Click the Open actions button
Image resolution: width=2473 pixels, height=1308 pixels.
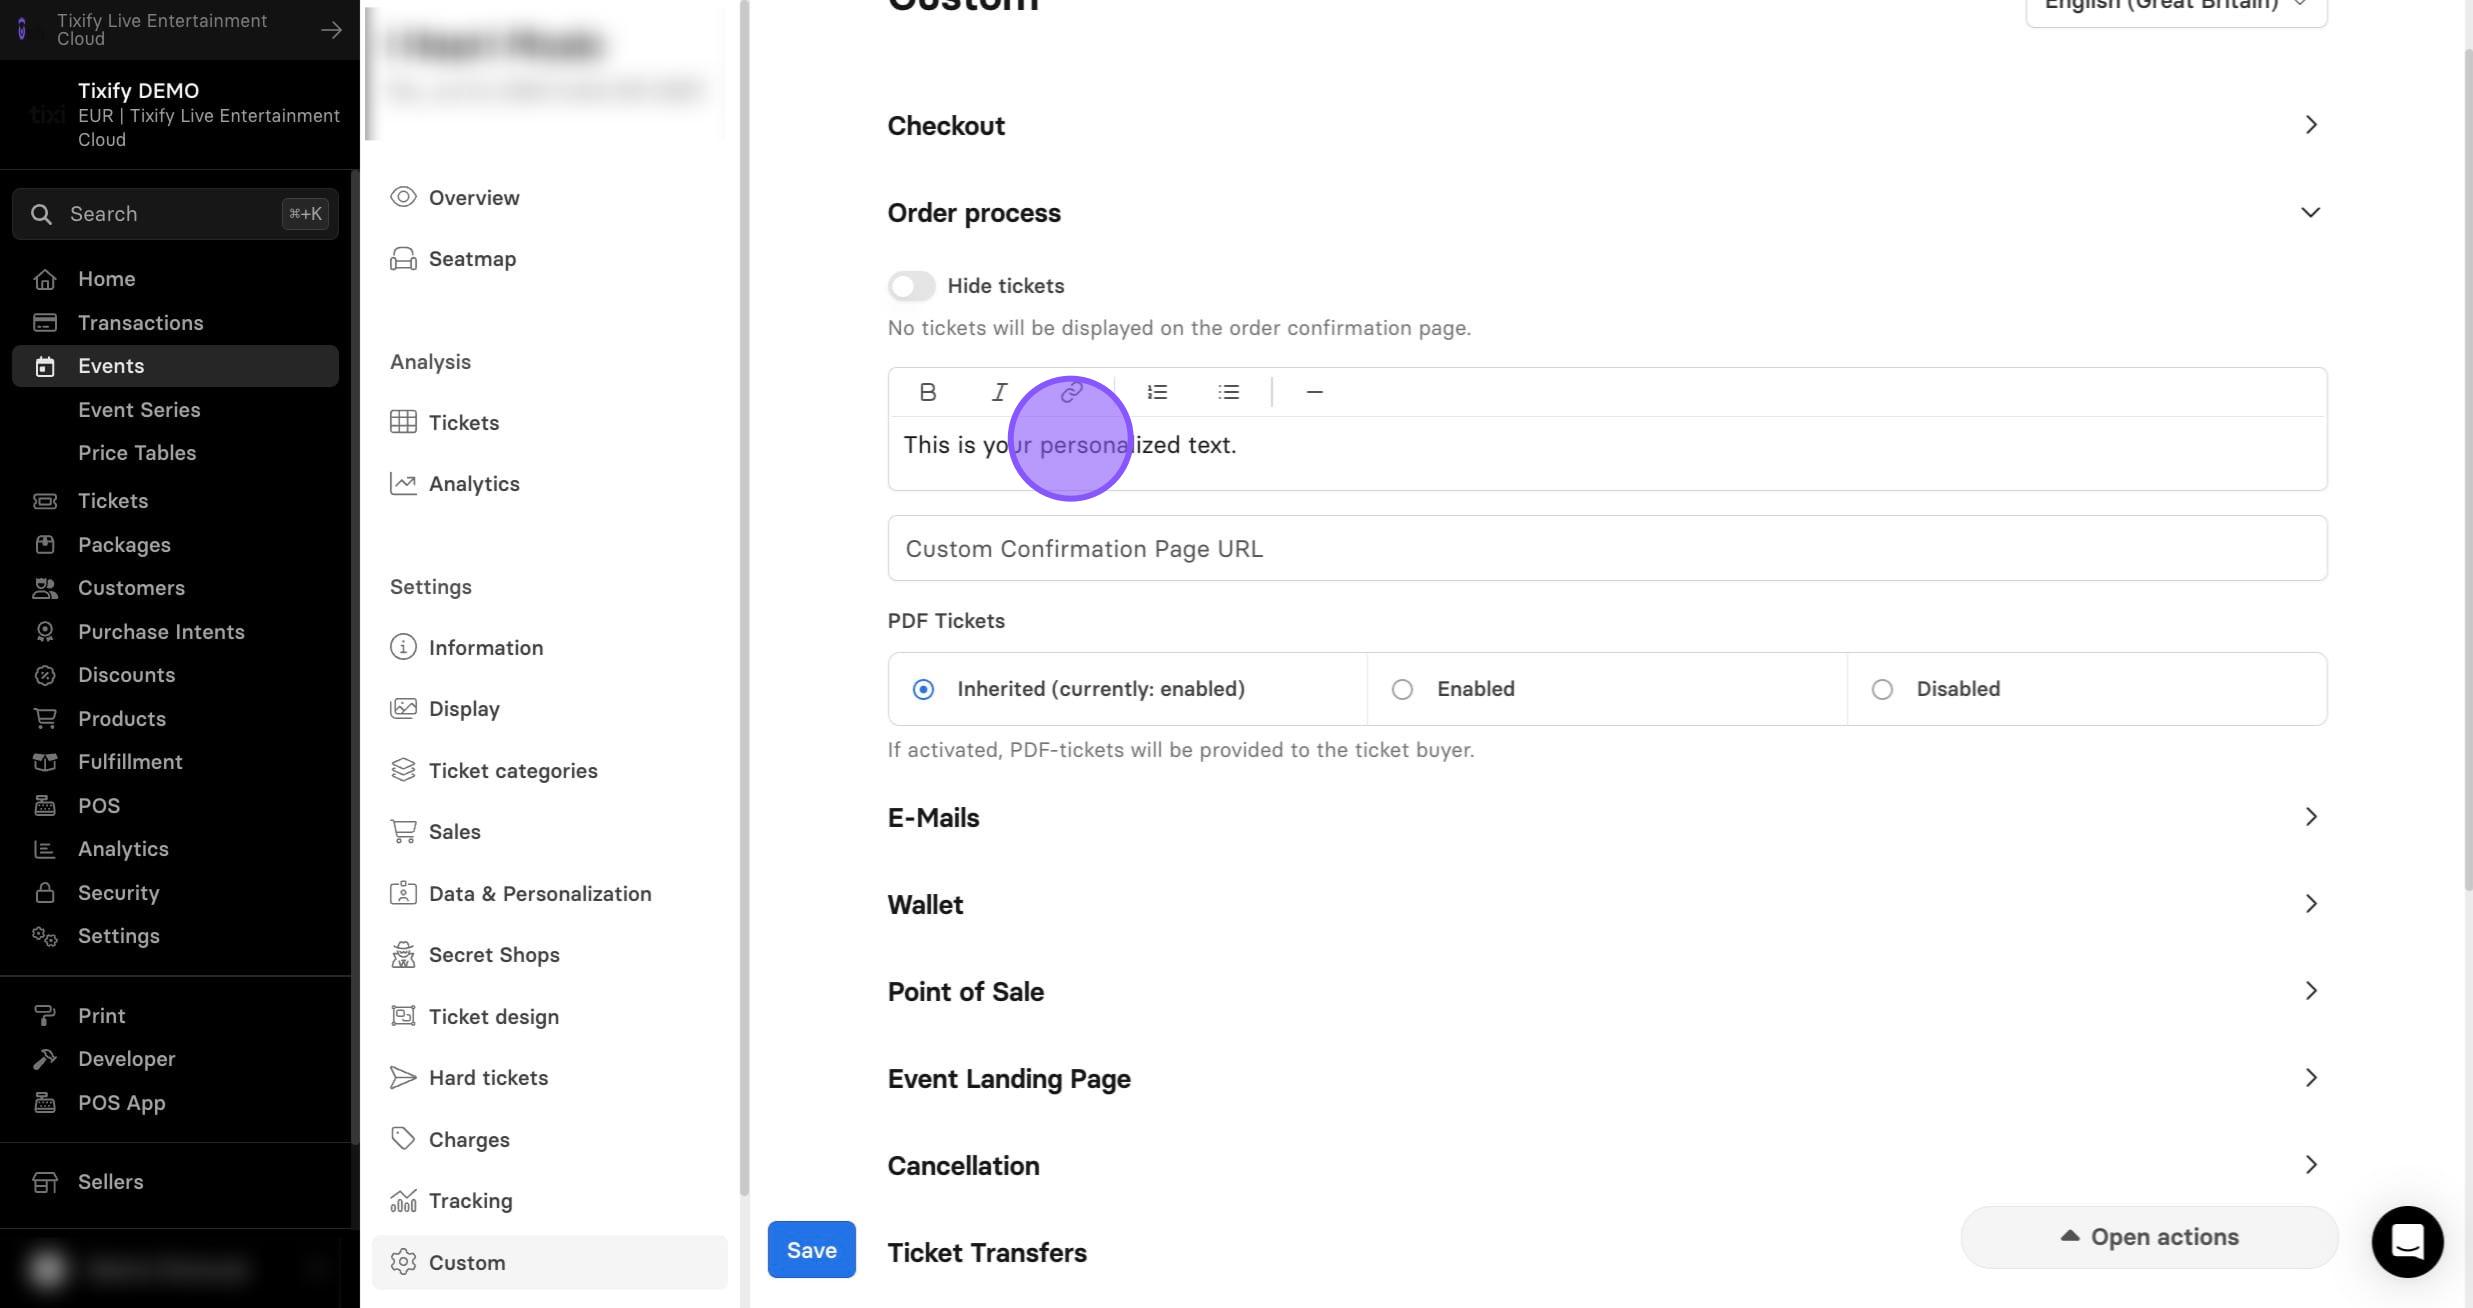[2149, 1237]
